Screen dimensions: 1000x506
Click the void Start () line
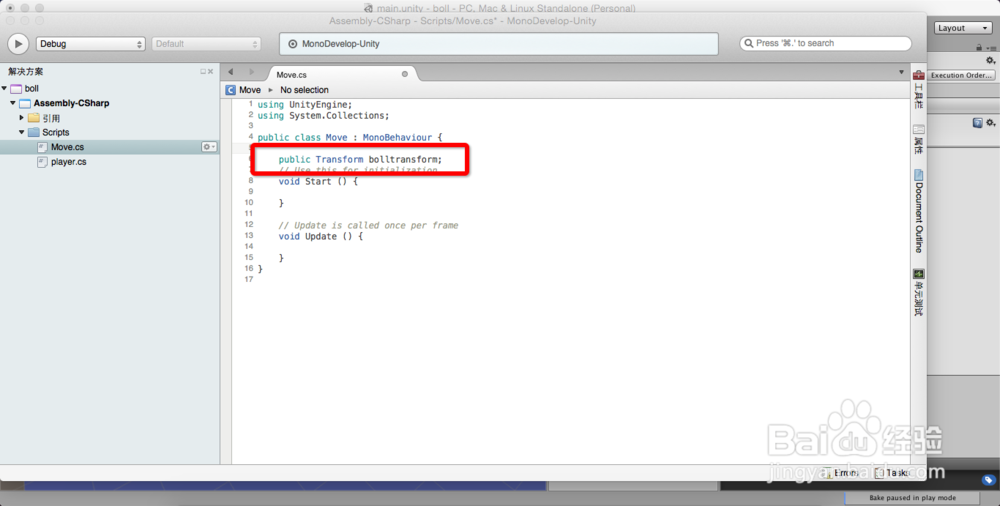(x=318, y=181)
